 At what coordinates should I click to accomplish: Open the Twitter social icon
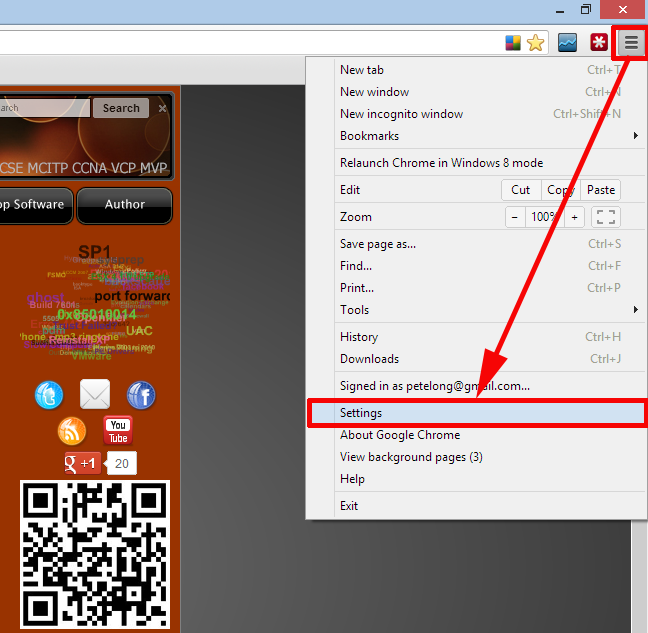click(49, 395)
